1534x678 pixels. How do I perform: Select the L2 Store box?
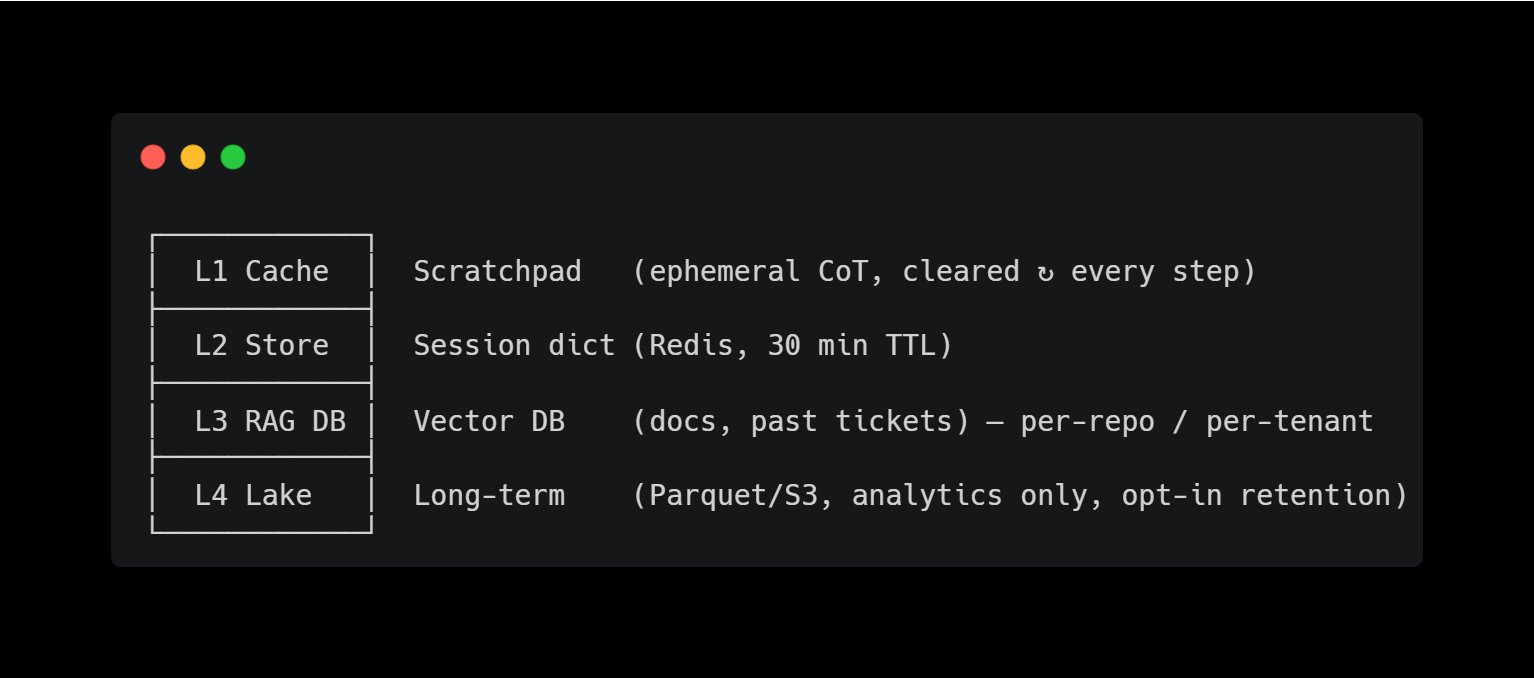pos(262,346)
